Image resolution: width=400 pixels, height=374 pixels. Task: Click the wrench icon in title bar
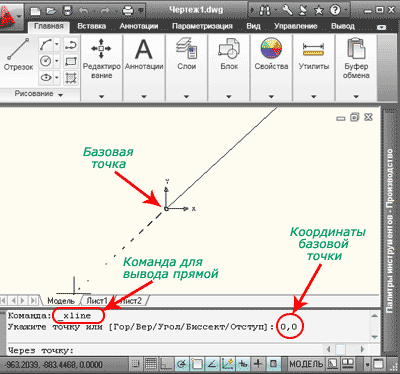287,10
